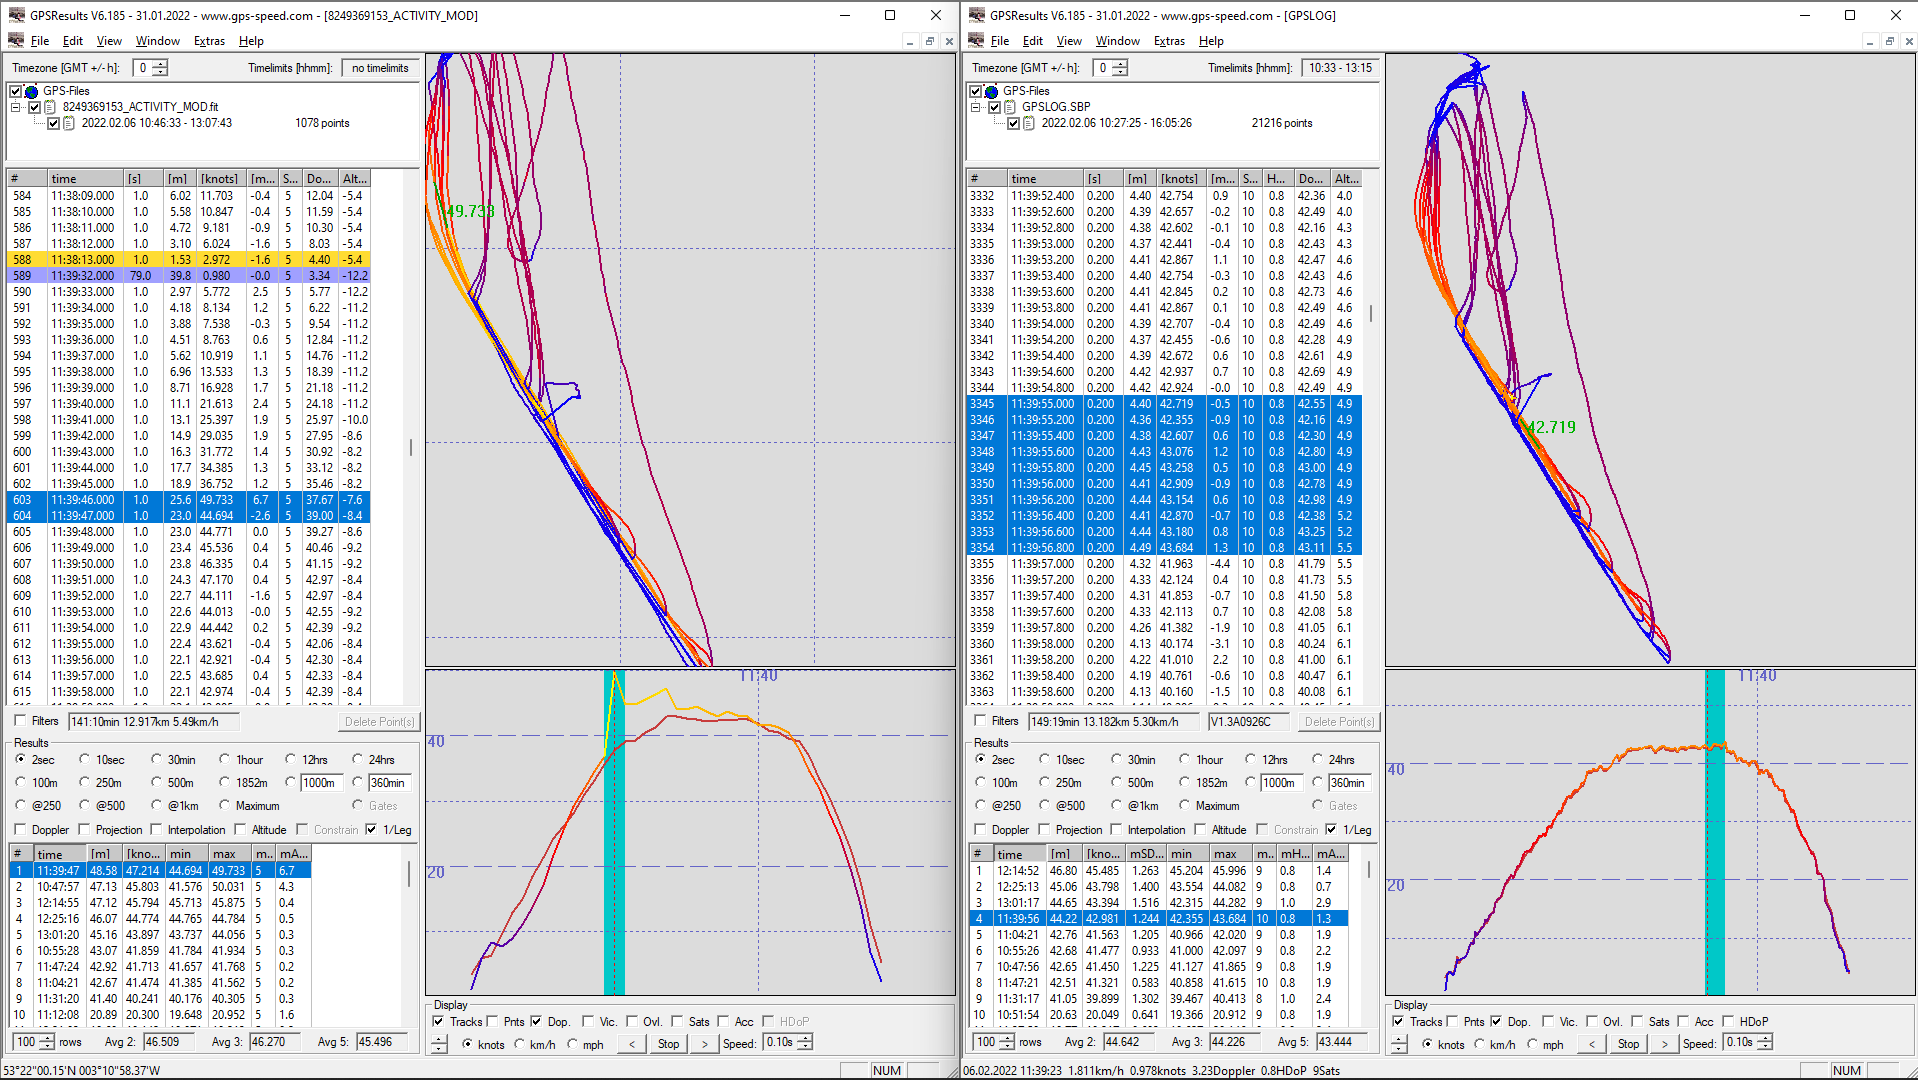
Task: Select point row 588 at 11:38:13.000
Action: pyautogui.click(x=189, y=260)
